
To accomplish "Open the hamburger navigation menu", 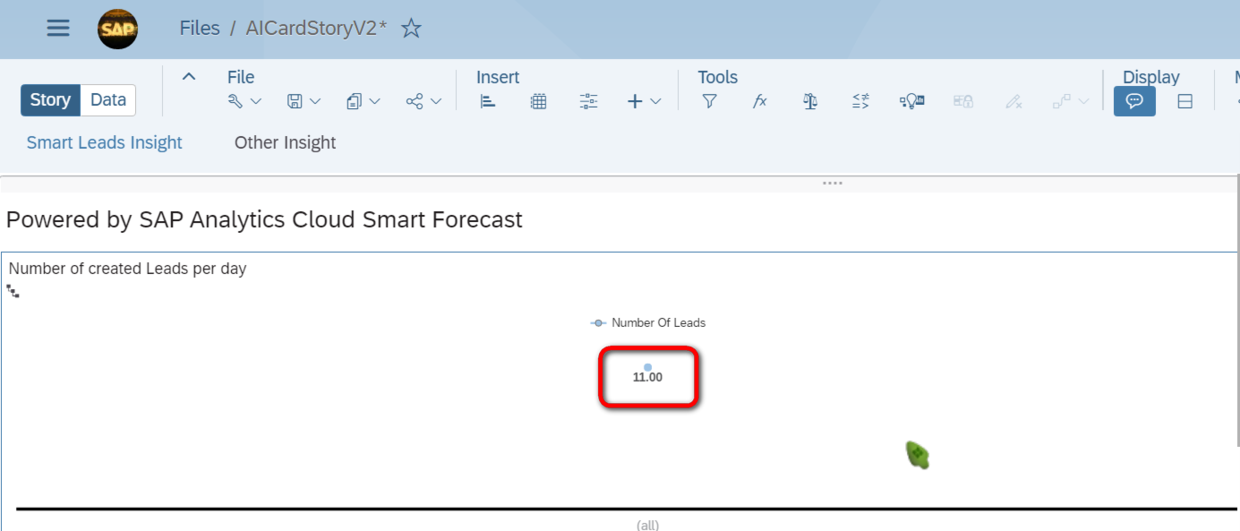I will pos(58,28).
